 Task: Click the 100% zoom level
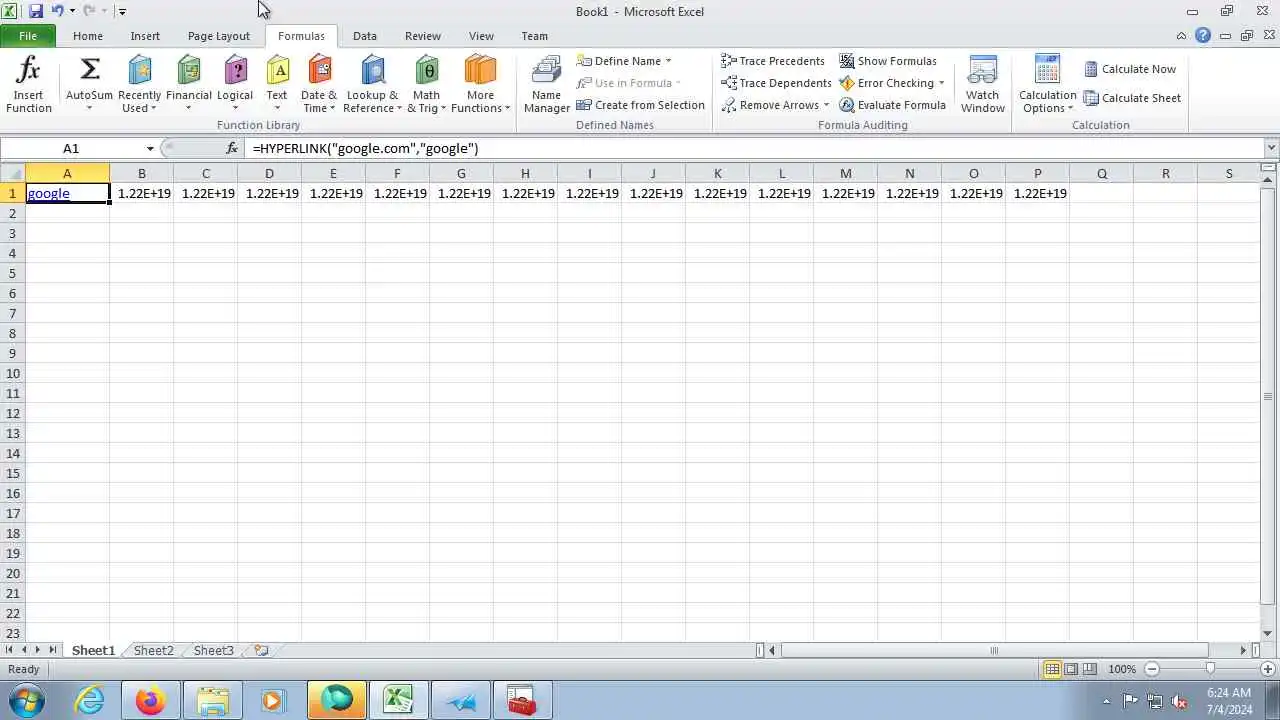click(1122, 669)
